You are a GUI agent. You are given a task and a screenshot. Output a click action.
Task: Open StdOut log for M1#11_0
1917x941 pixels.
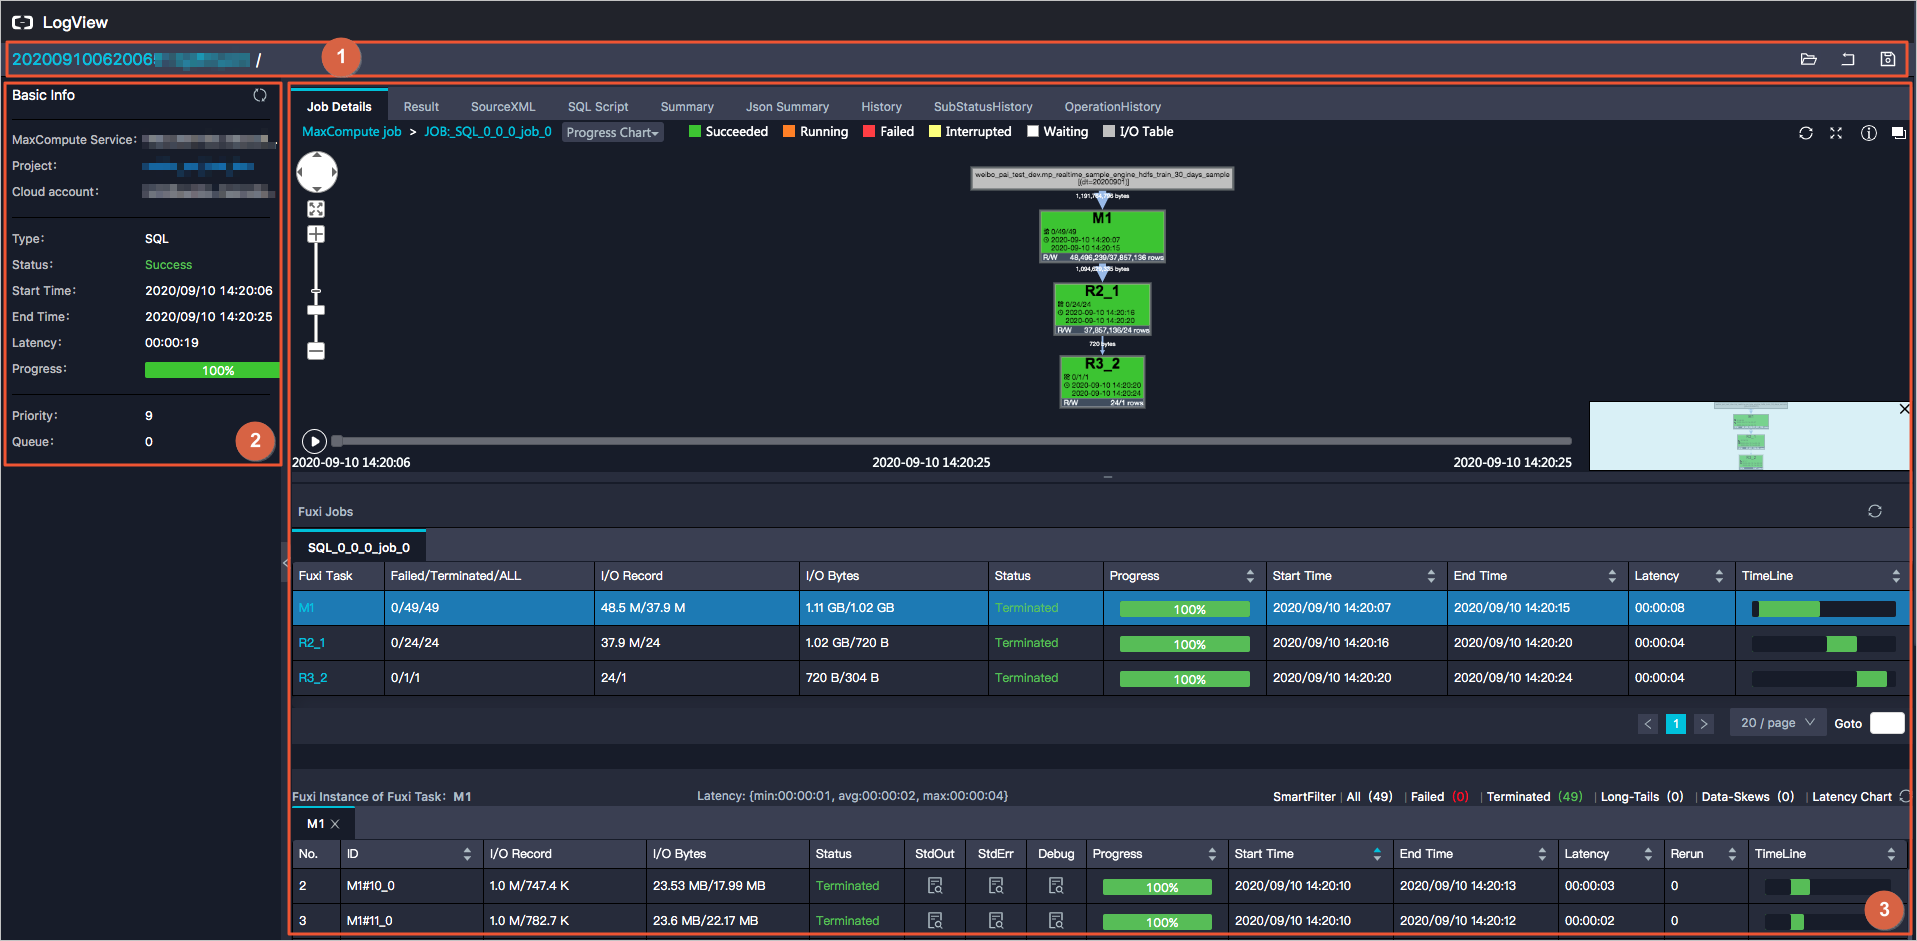(x=935, y=921)
